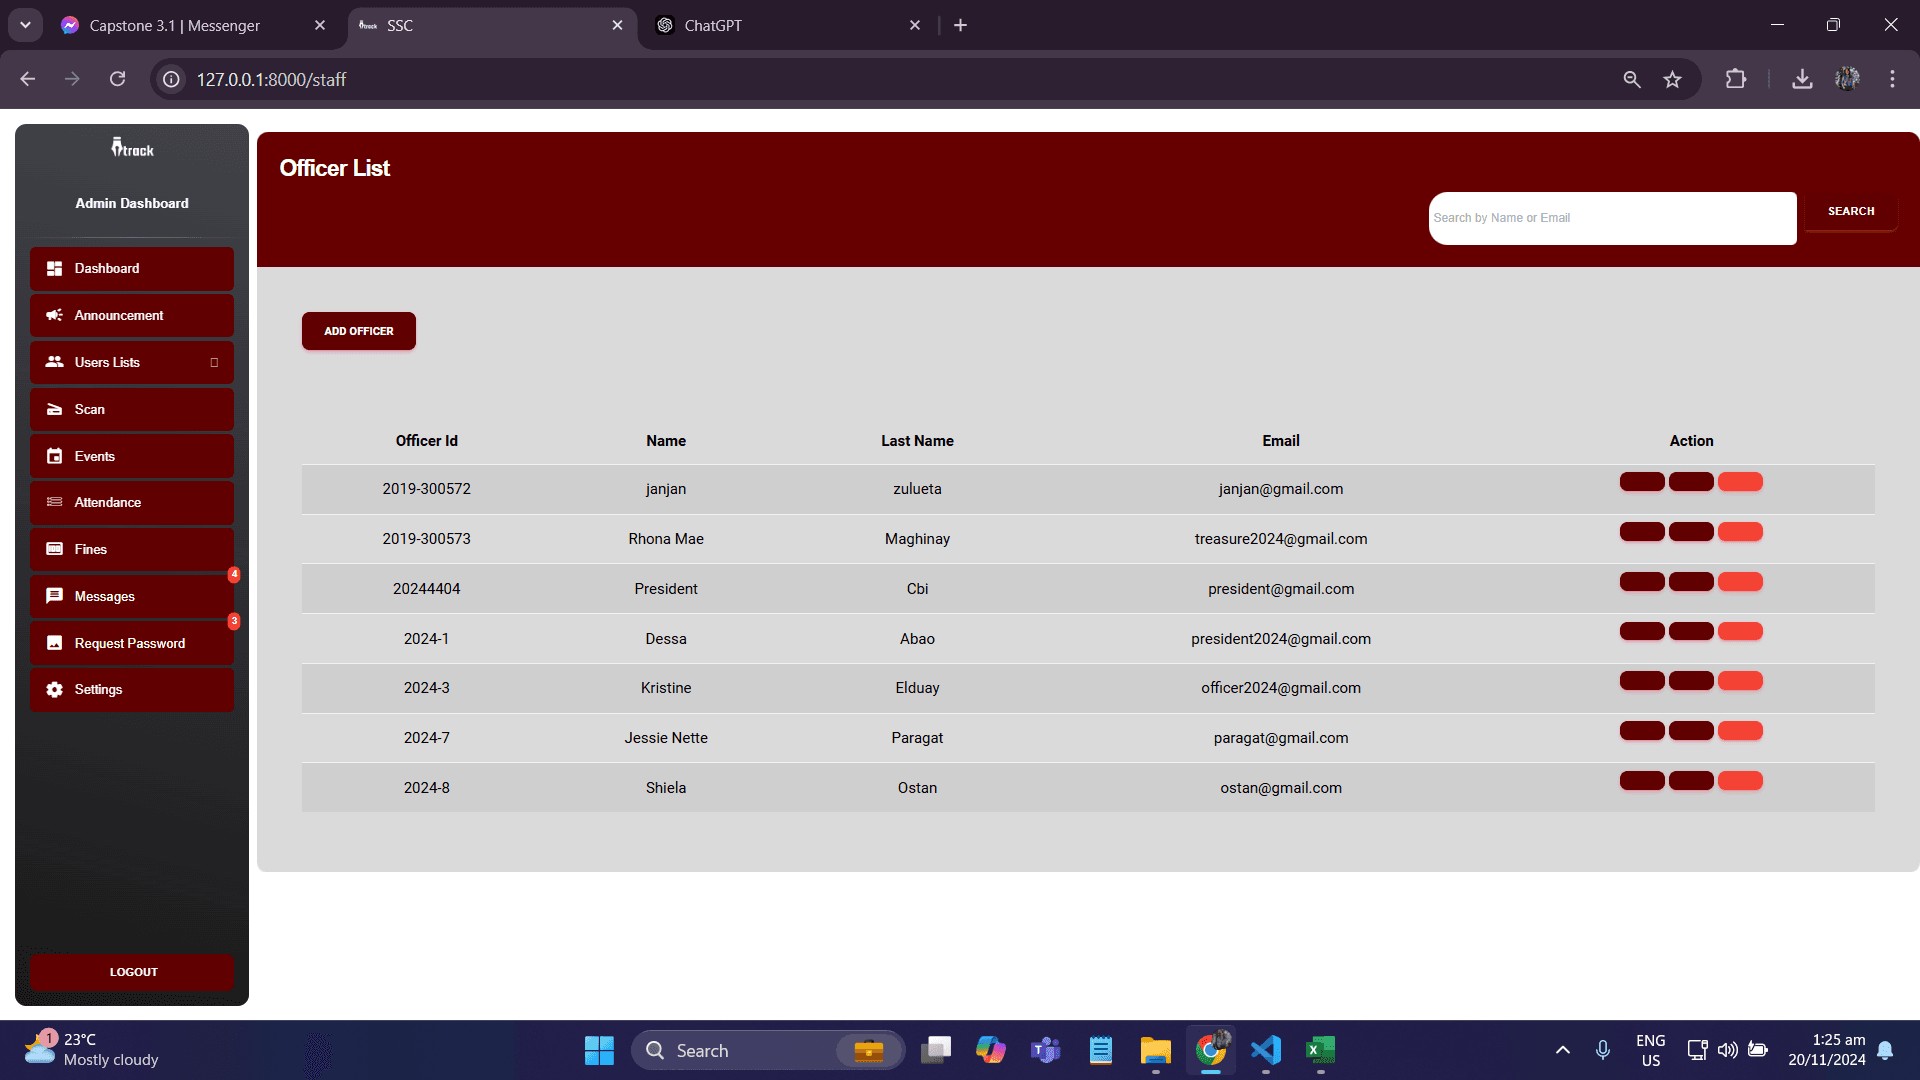Click the address bar URL 127.0.0.1:8000/staff
The image size is (1920, 1080).
[x=271, y=79]
